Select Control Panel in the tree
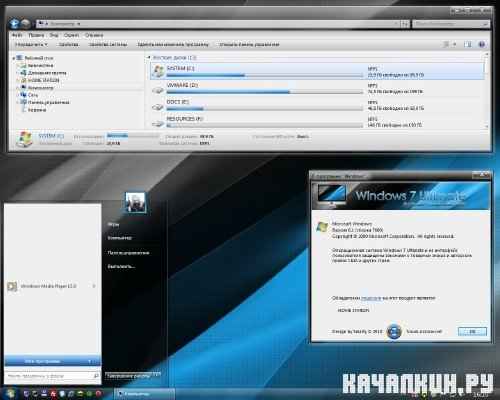The height and width of the screenshot is (400, 500). [x=48, y=102]
